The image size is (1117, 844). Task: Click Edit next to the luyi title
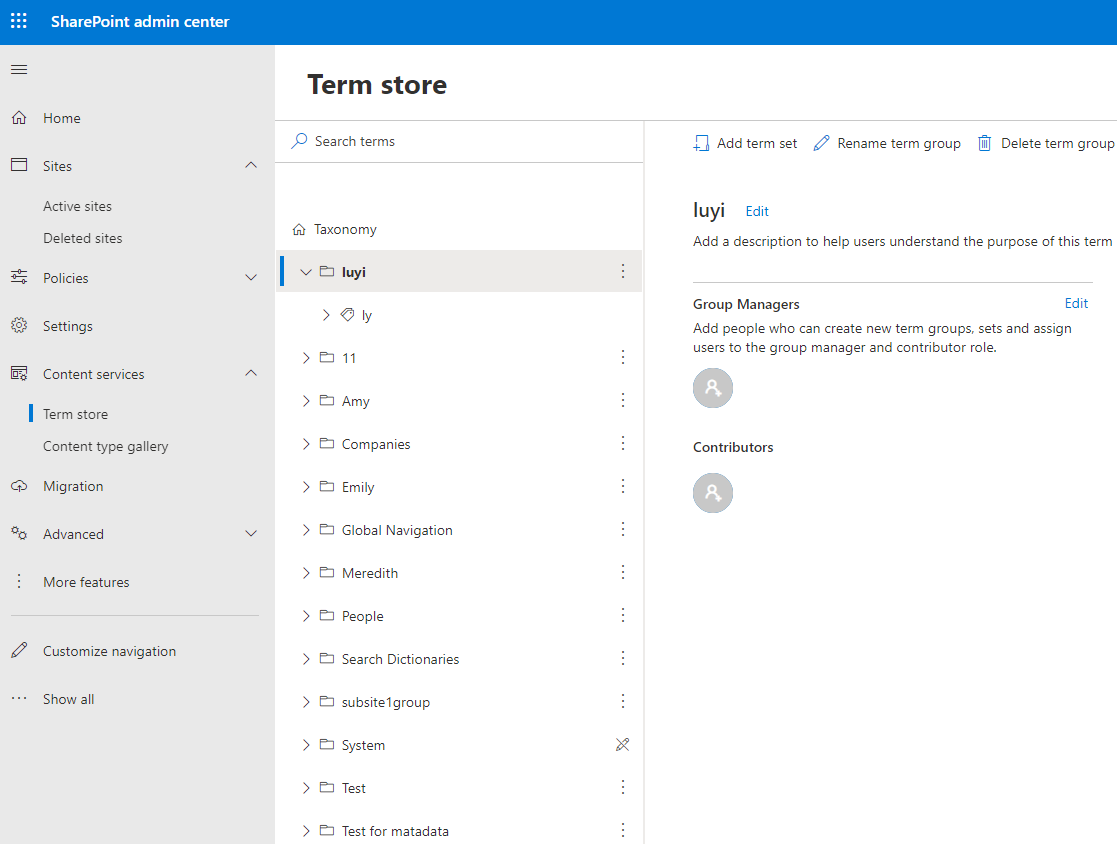(x=757, y=211)
